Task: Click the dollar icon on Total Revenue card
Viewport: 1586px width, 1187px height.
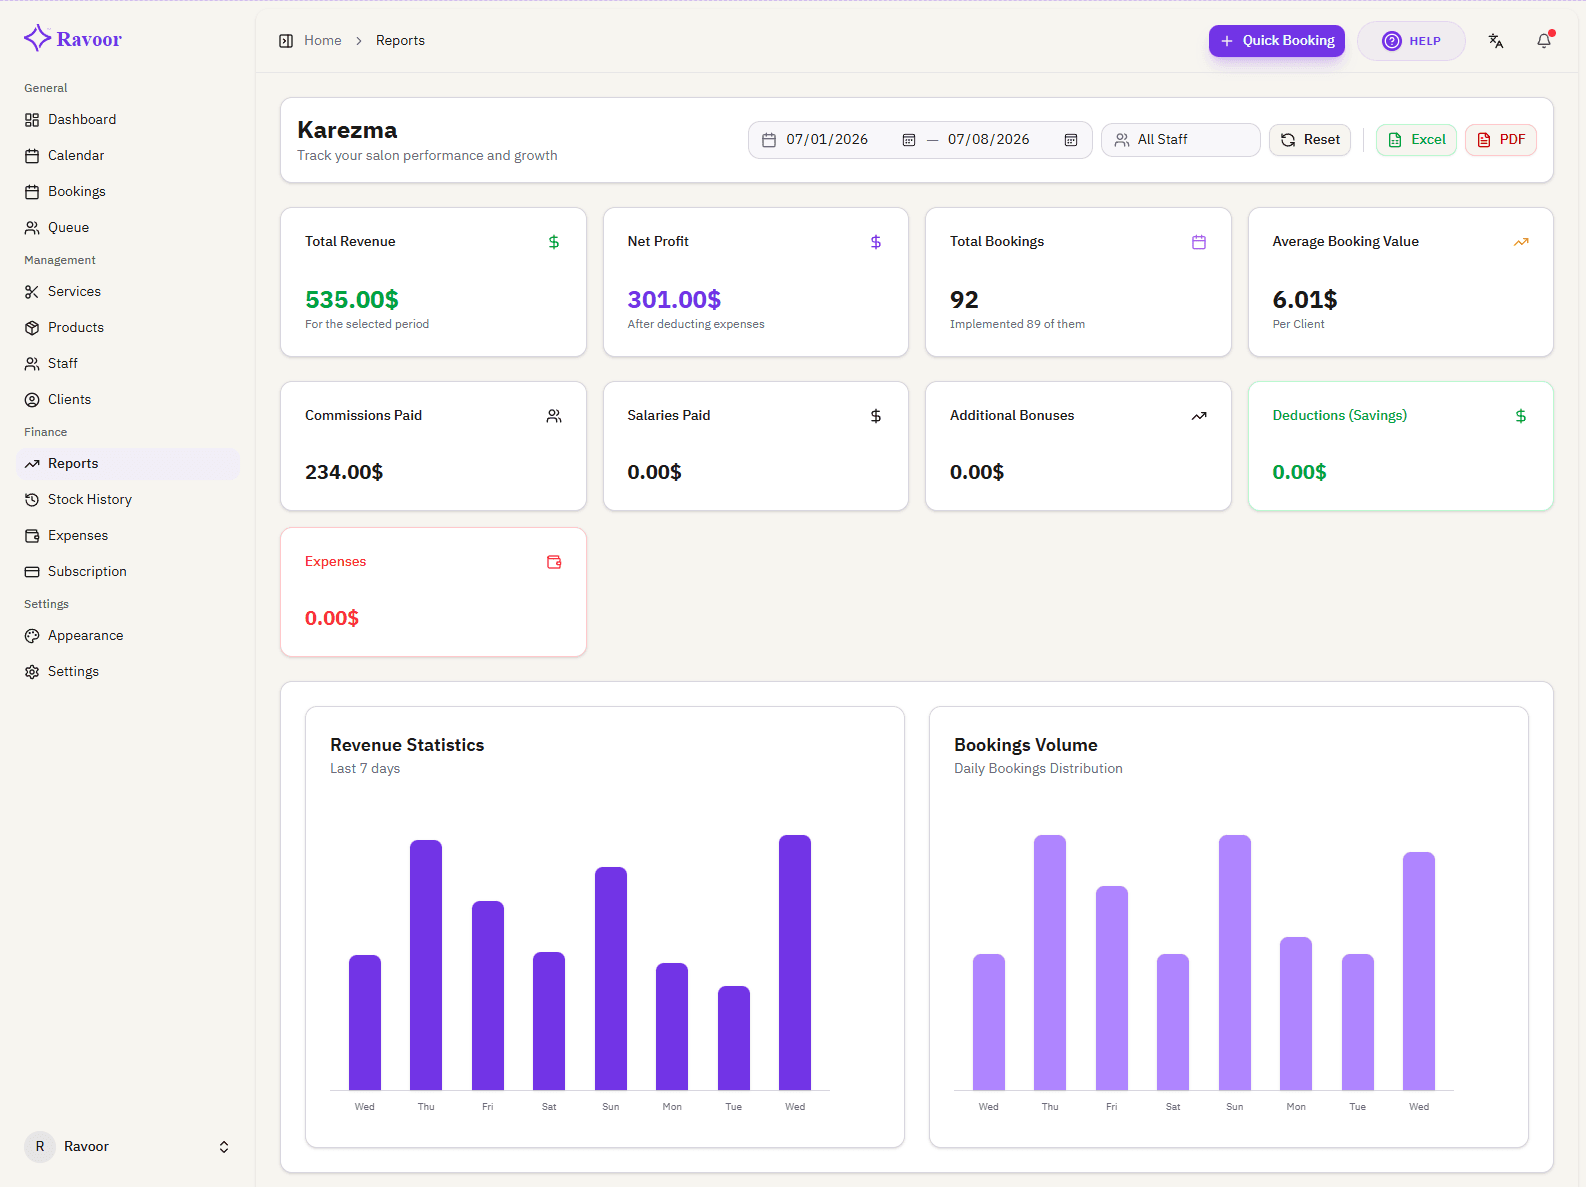Action: pyautogui.click(x=554, y=242)
